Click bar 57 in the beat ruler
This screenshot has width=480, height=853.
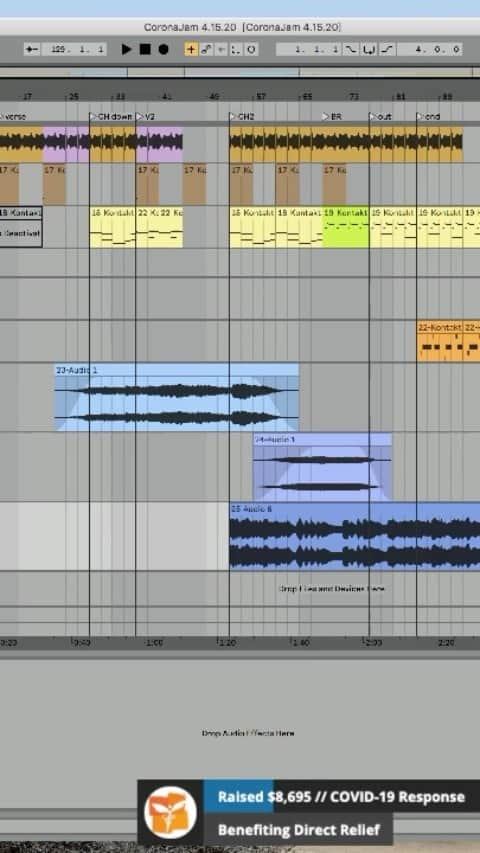(x=261, y=97)
